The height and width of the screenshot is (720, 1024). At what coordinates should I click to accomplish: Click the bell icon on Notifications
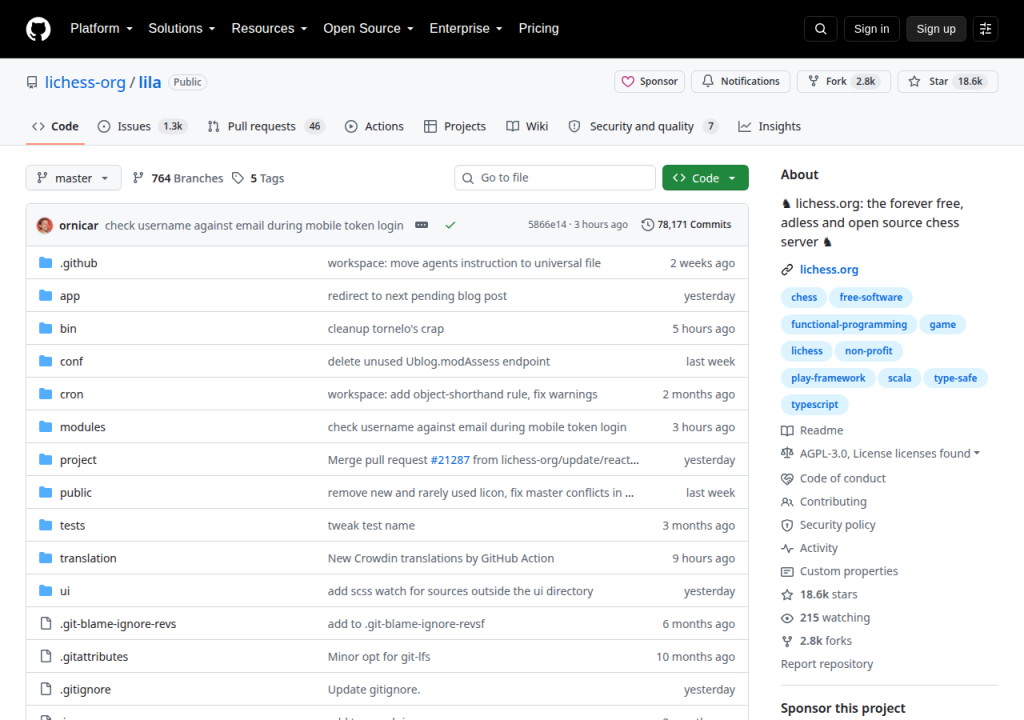[x=707, y=81]
